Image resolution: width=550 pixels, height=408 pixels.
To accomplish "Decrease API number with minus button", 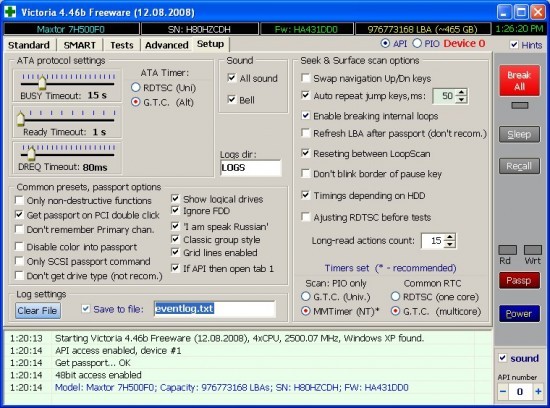I will pos(503,392).
